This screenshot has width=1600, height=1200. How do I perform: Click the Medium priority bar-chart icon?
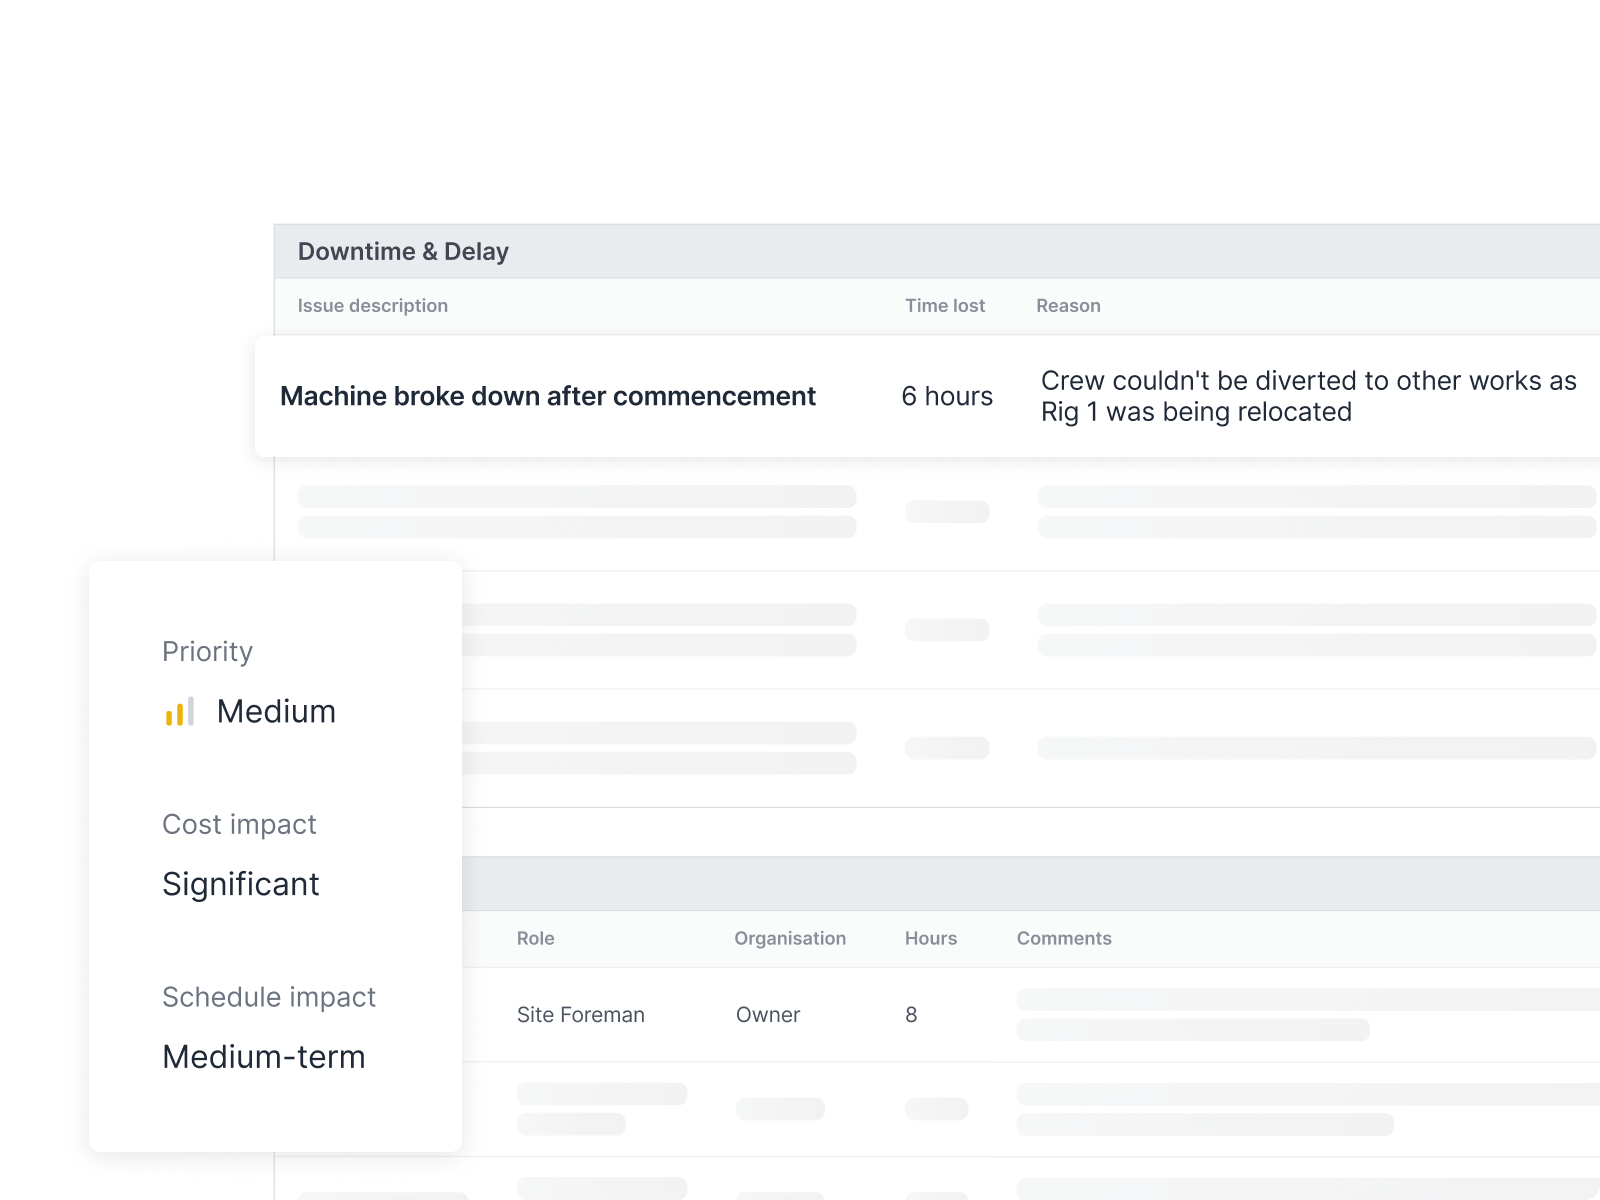(x=180, y=711)
